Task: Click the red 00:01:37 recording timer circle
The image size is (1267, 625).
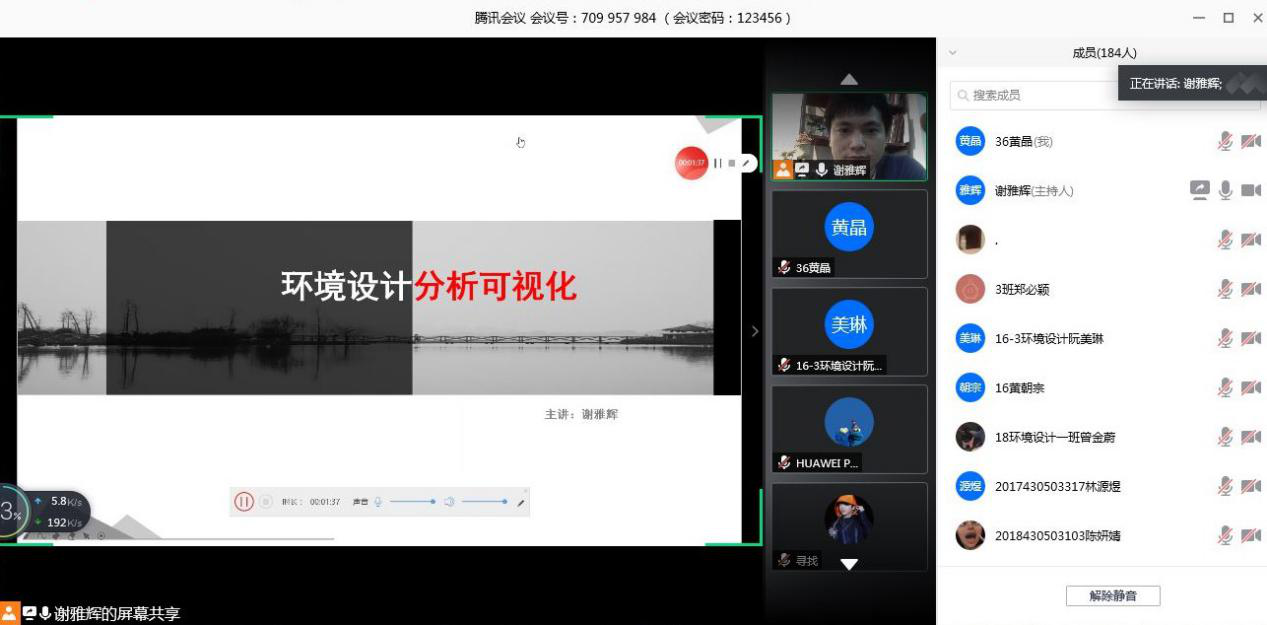Action: tap(691, 163)
